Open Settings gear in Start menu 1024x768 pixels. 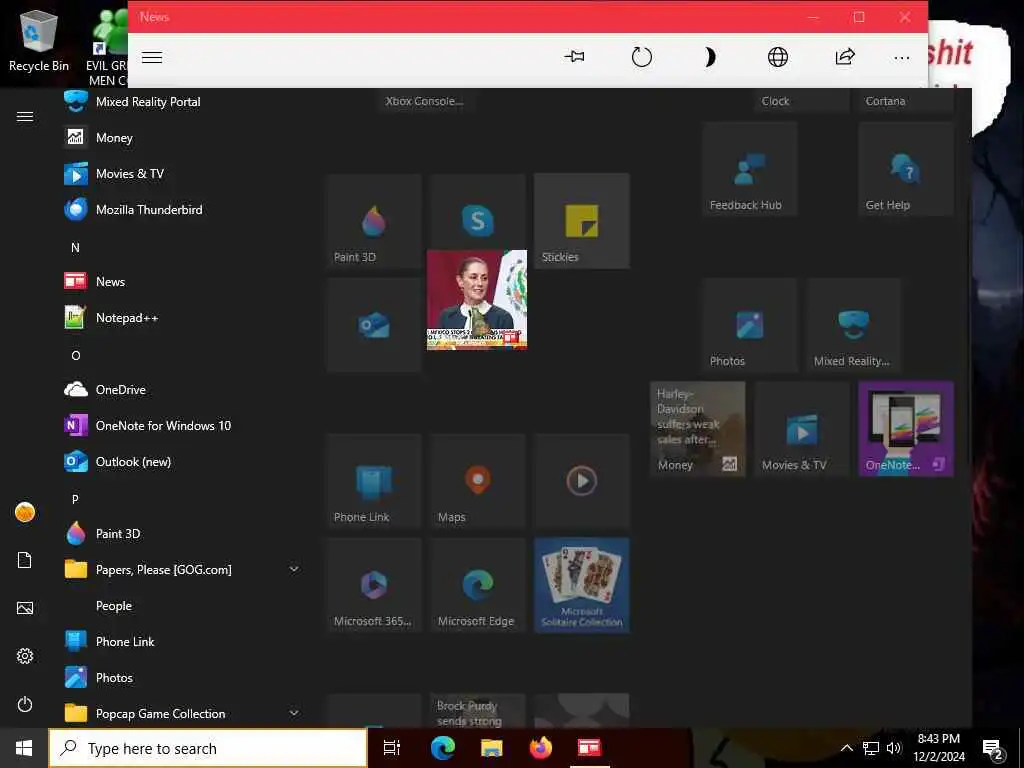click(25, 656)
